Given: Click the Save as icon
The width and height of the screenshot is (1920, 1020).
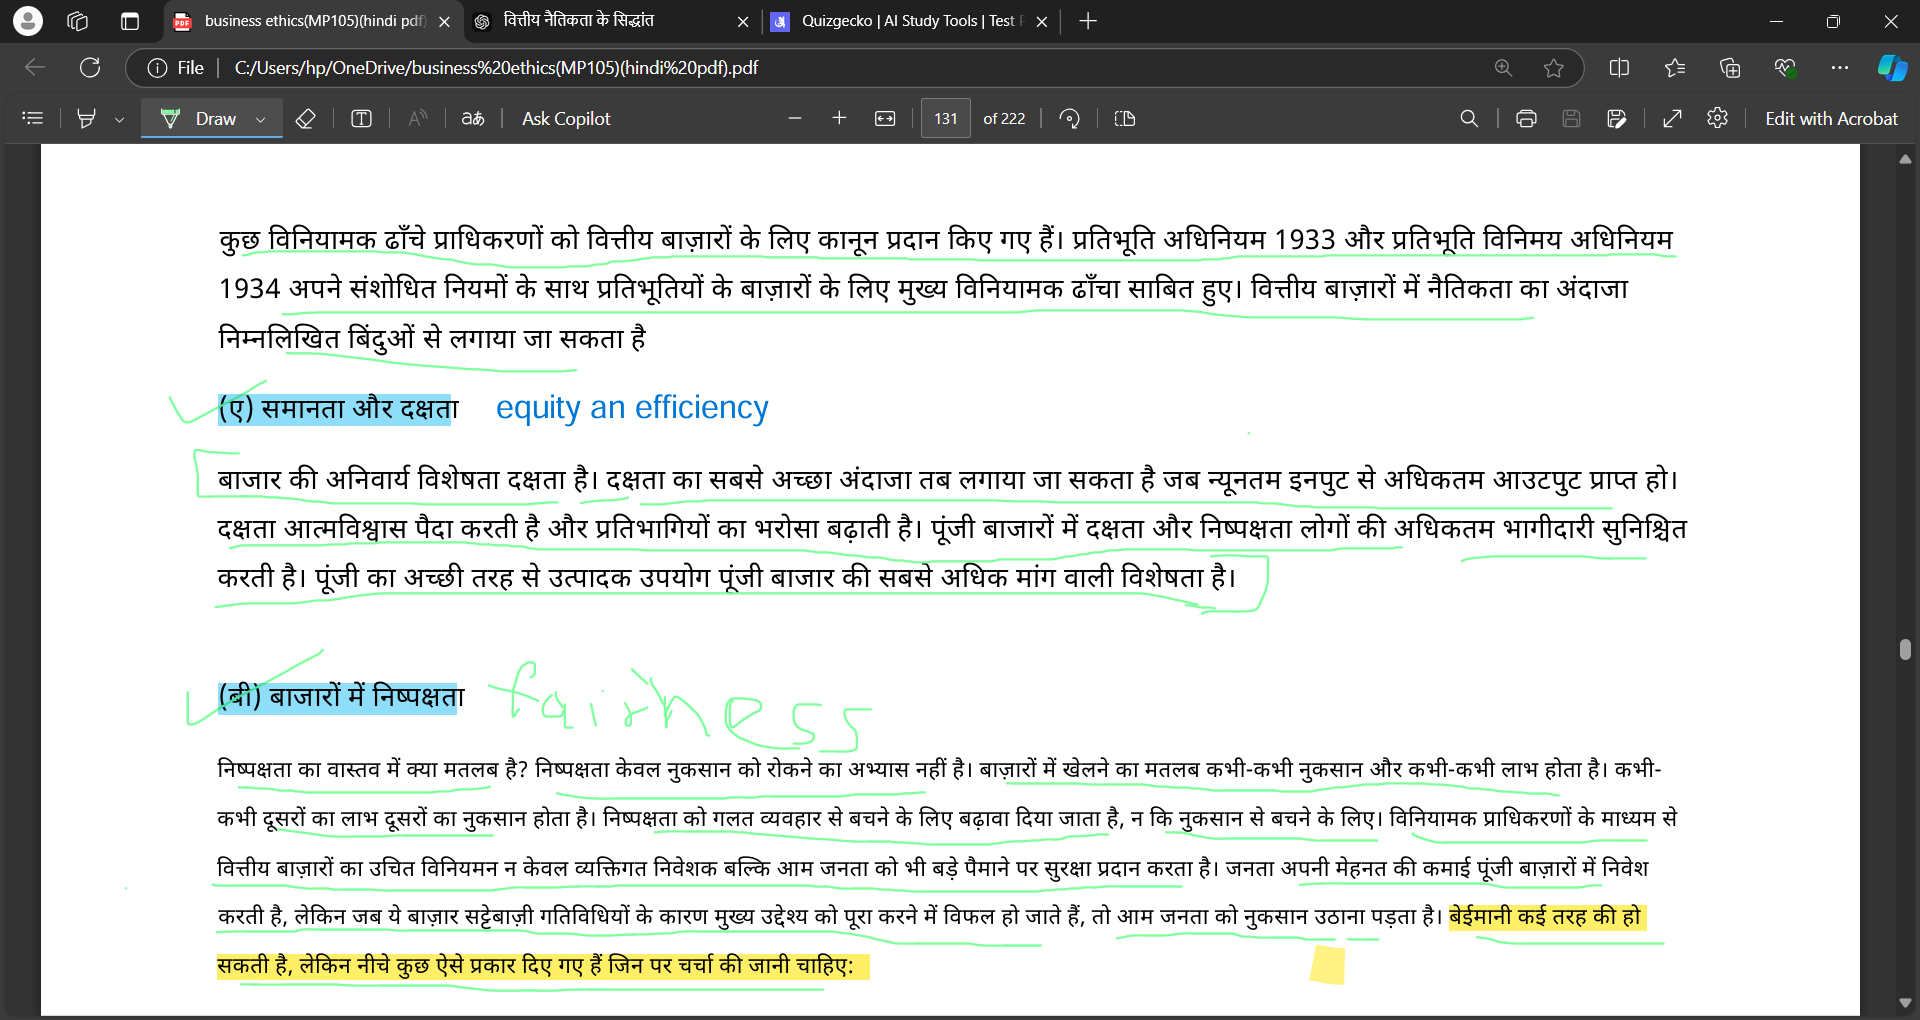Looking at the screenshot, I should coord(1617,118).
